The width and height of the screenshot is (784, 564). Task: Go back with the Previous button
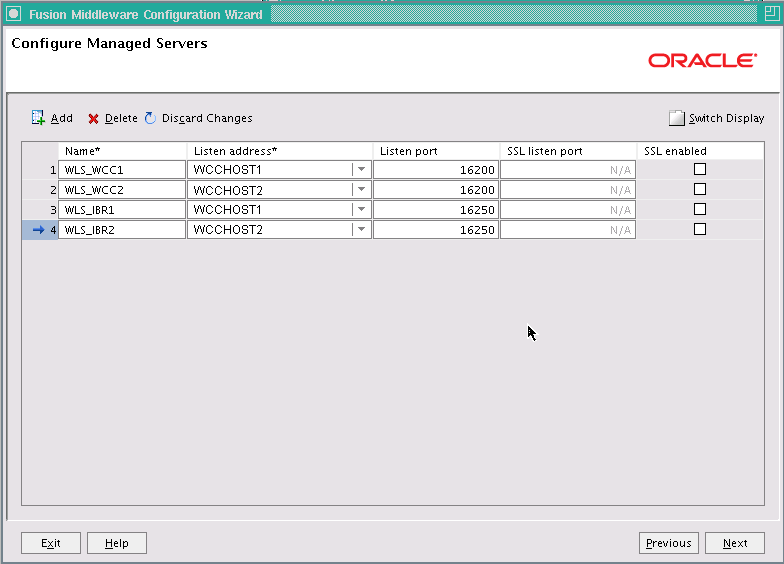(668, 543)
